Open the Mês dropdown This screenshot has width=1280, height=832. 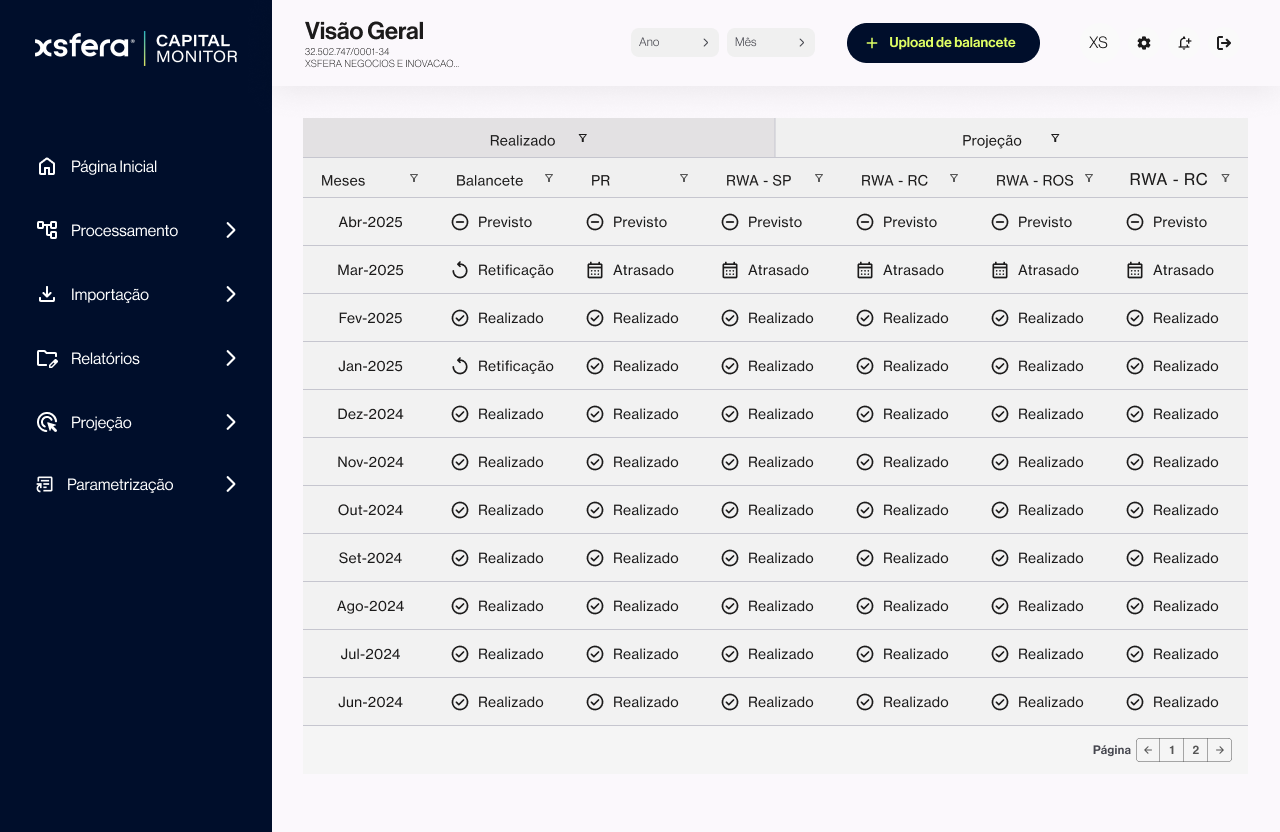coord(770,42)
